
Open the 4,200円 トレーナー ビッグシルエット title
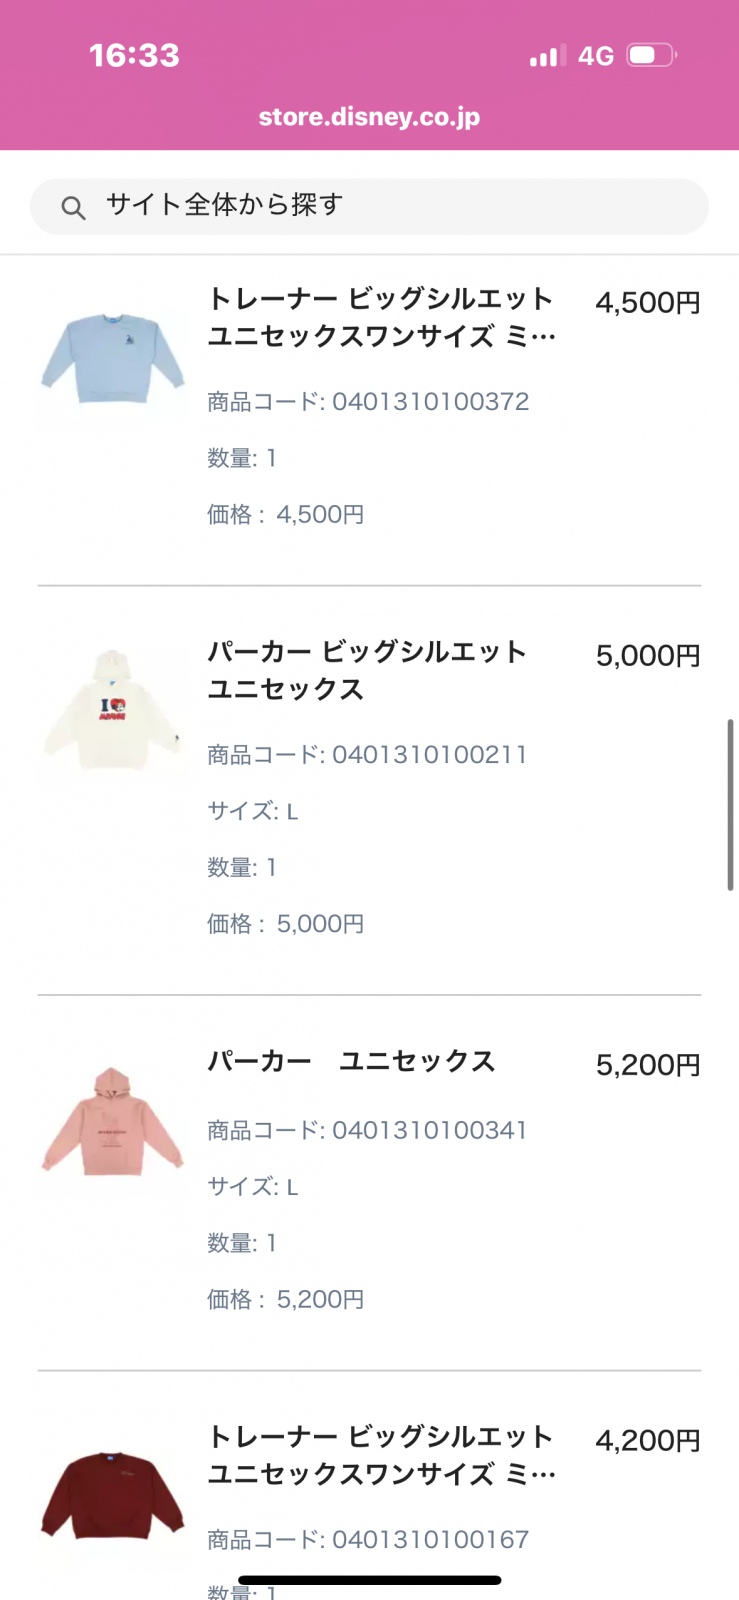pos(381,1455)
